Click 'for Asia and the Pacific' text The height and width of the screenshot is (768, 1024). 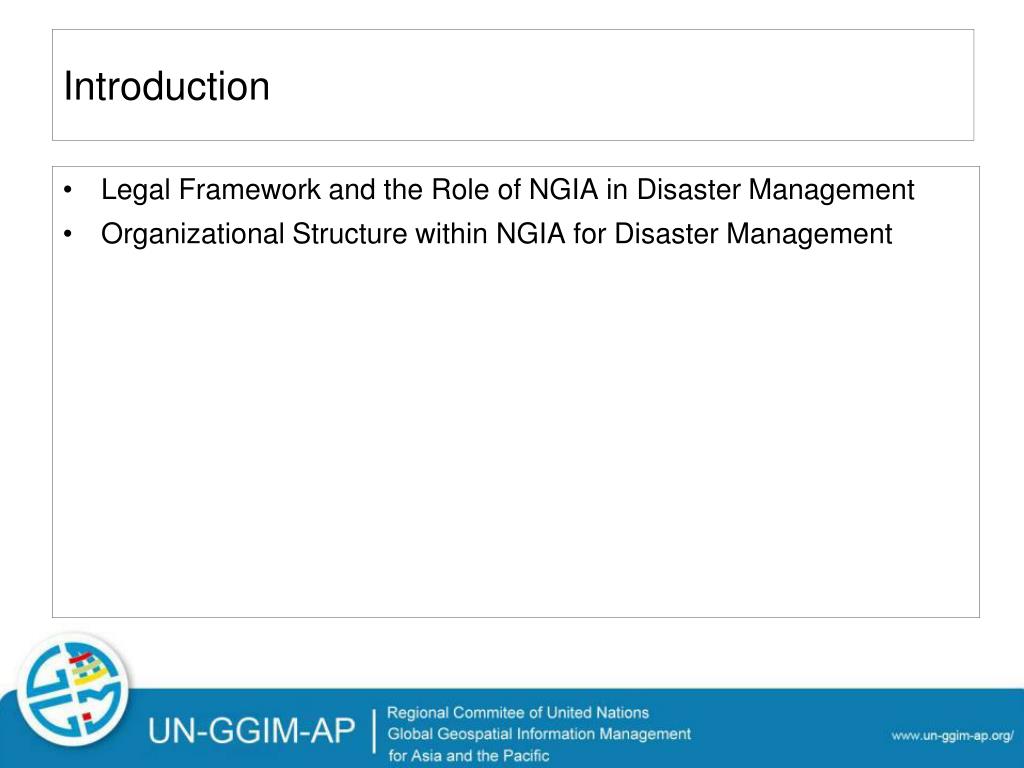(468, 756)
